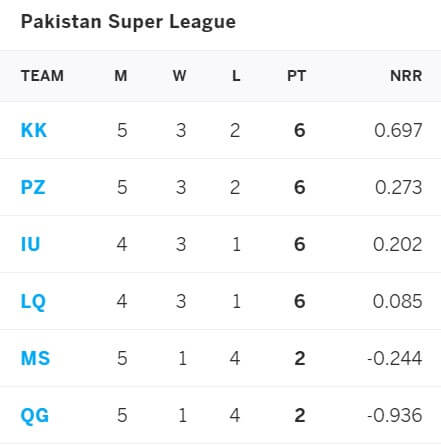Select KK's net run rate 0.697
This screenshot has height=445, width=441.
pyautogui.click(x=398, y=130)
